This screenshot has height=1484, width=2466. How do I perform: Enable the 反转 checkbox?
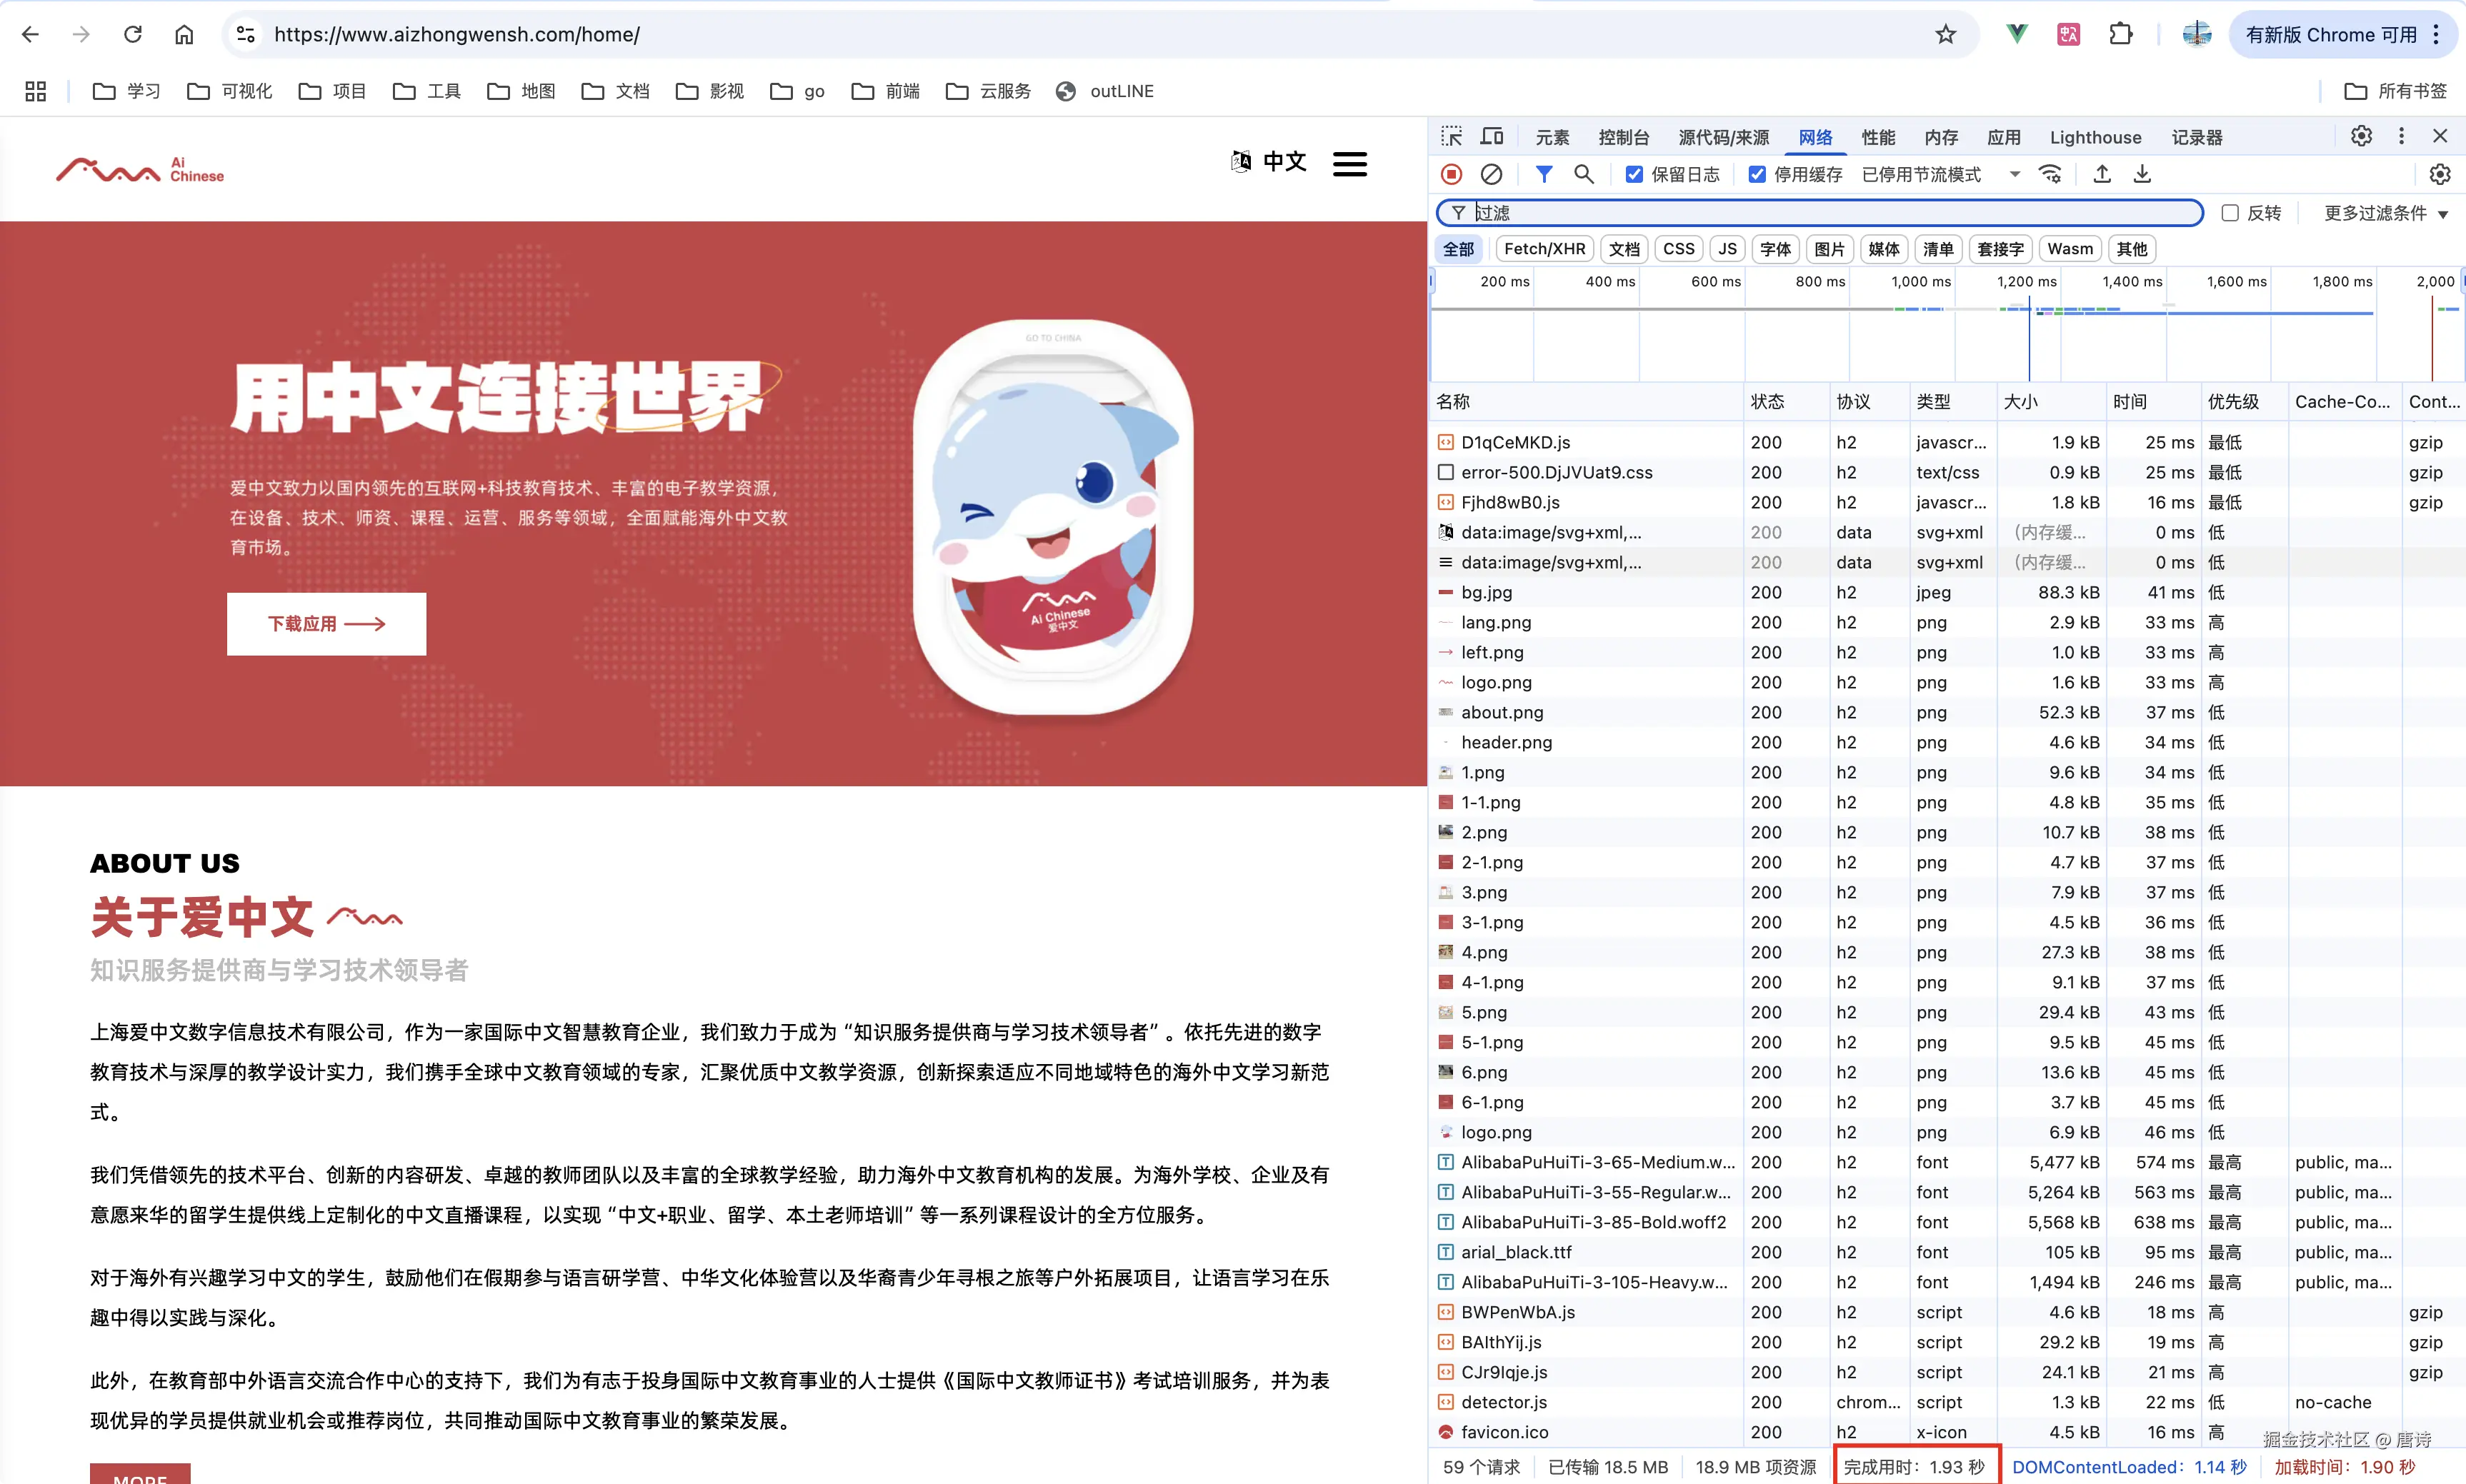pos(2229,213)
